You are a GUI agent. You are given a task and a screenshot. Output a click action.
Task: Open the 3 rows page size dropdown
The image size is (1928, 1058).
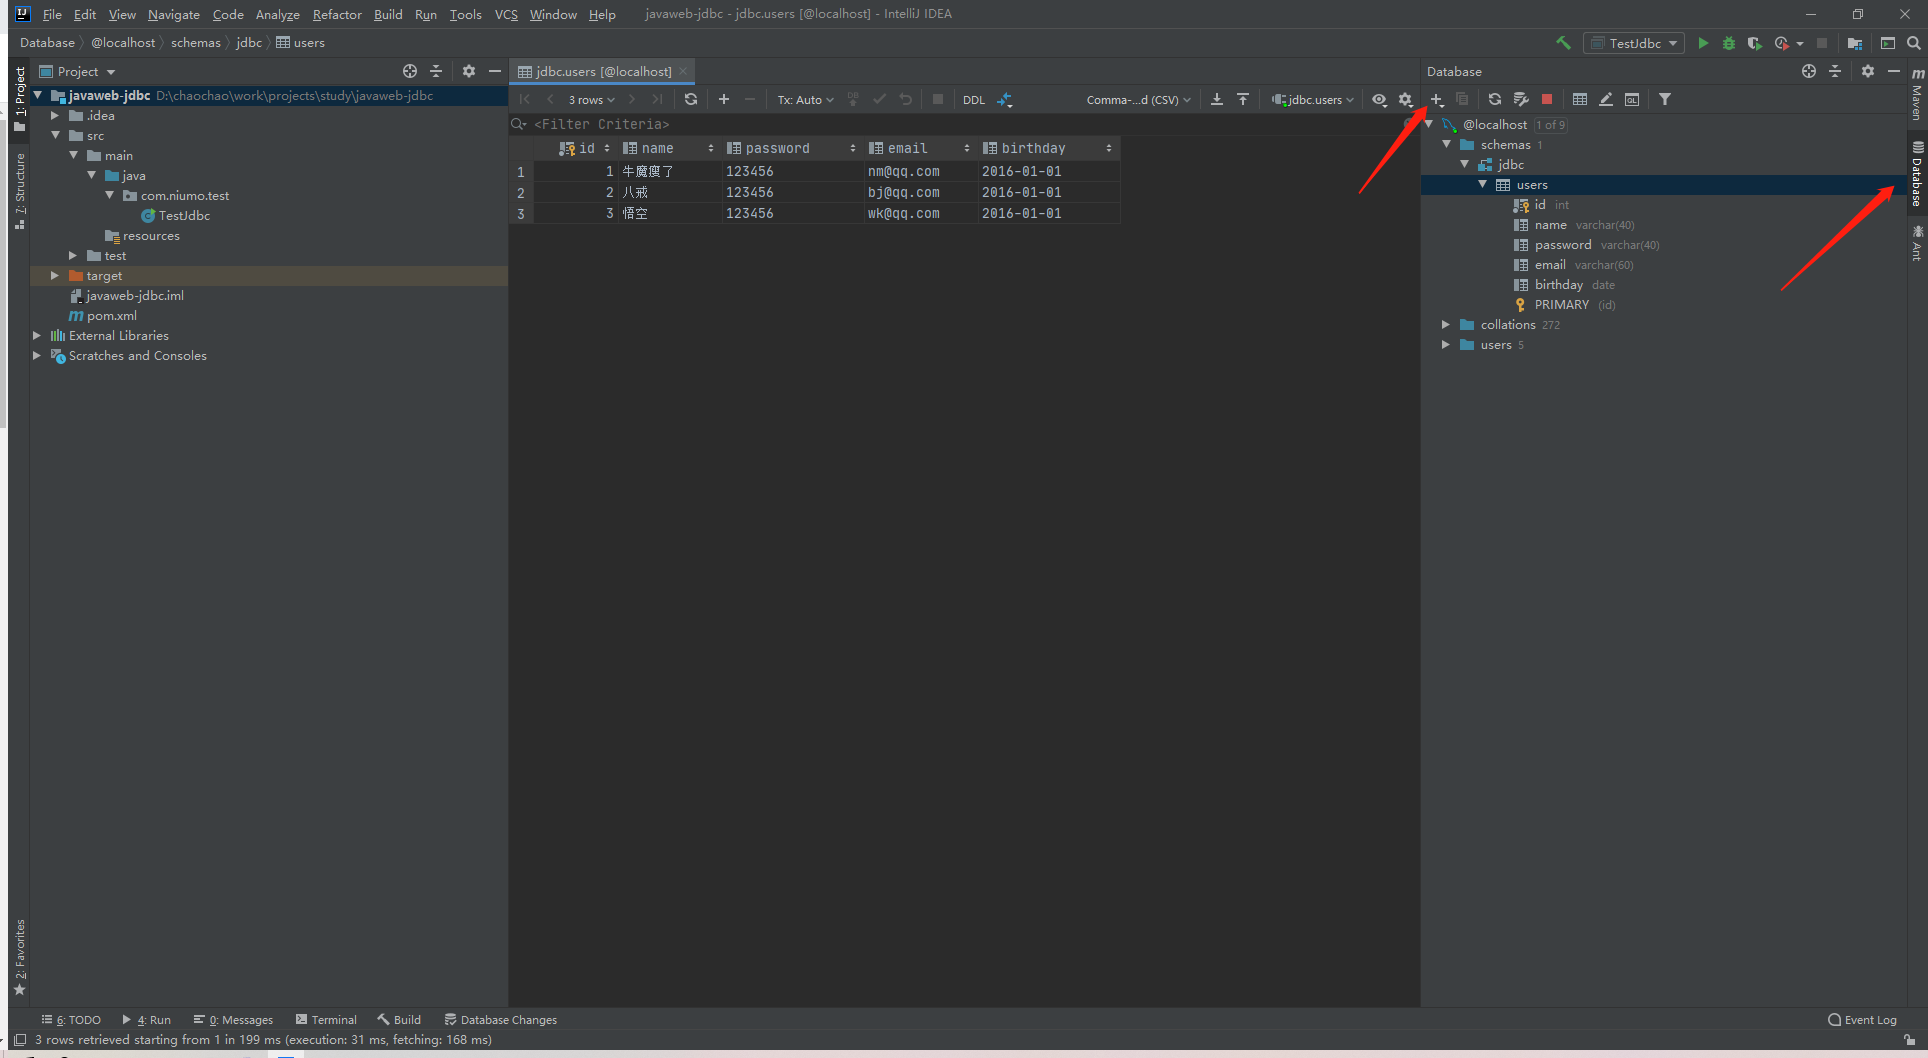pos(591,99)
